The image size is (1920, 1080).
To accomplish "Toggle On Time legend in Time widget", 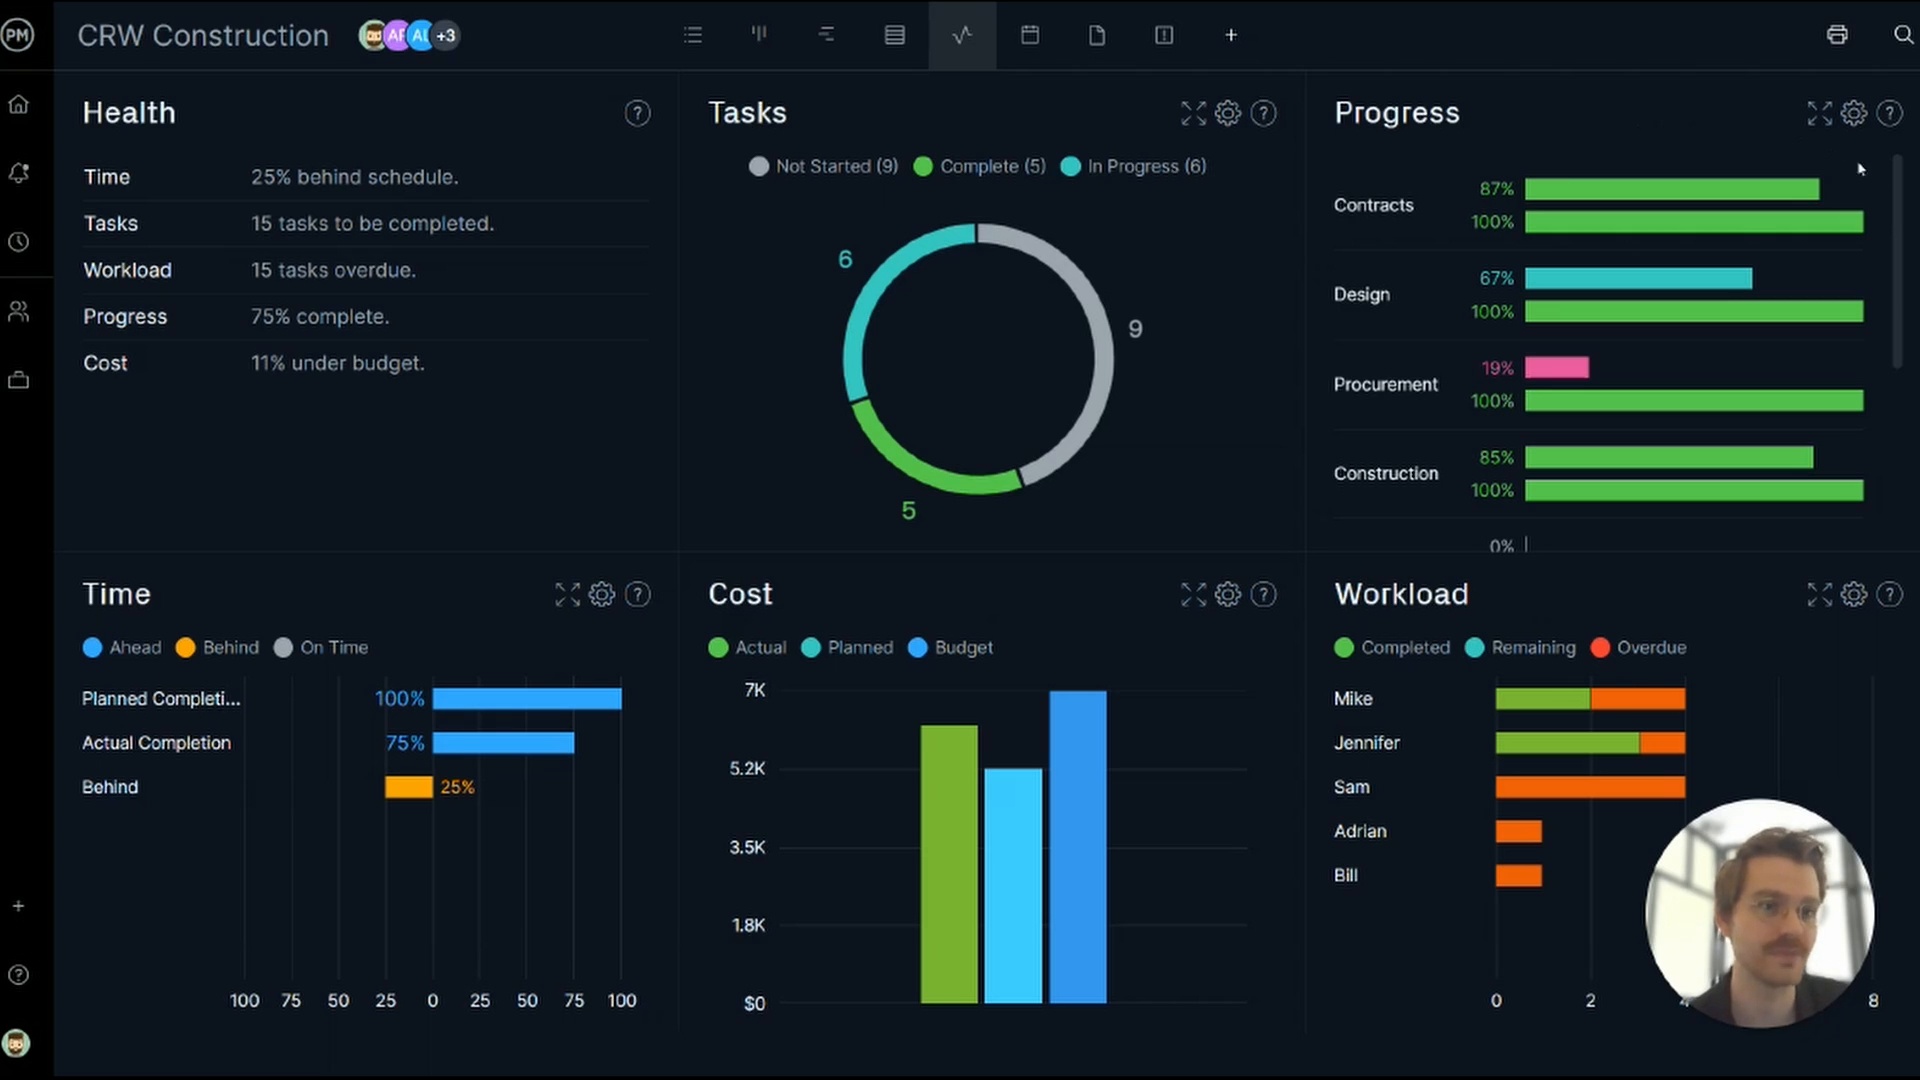I will (x=321, y=648).
